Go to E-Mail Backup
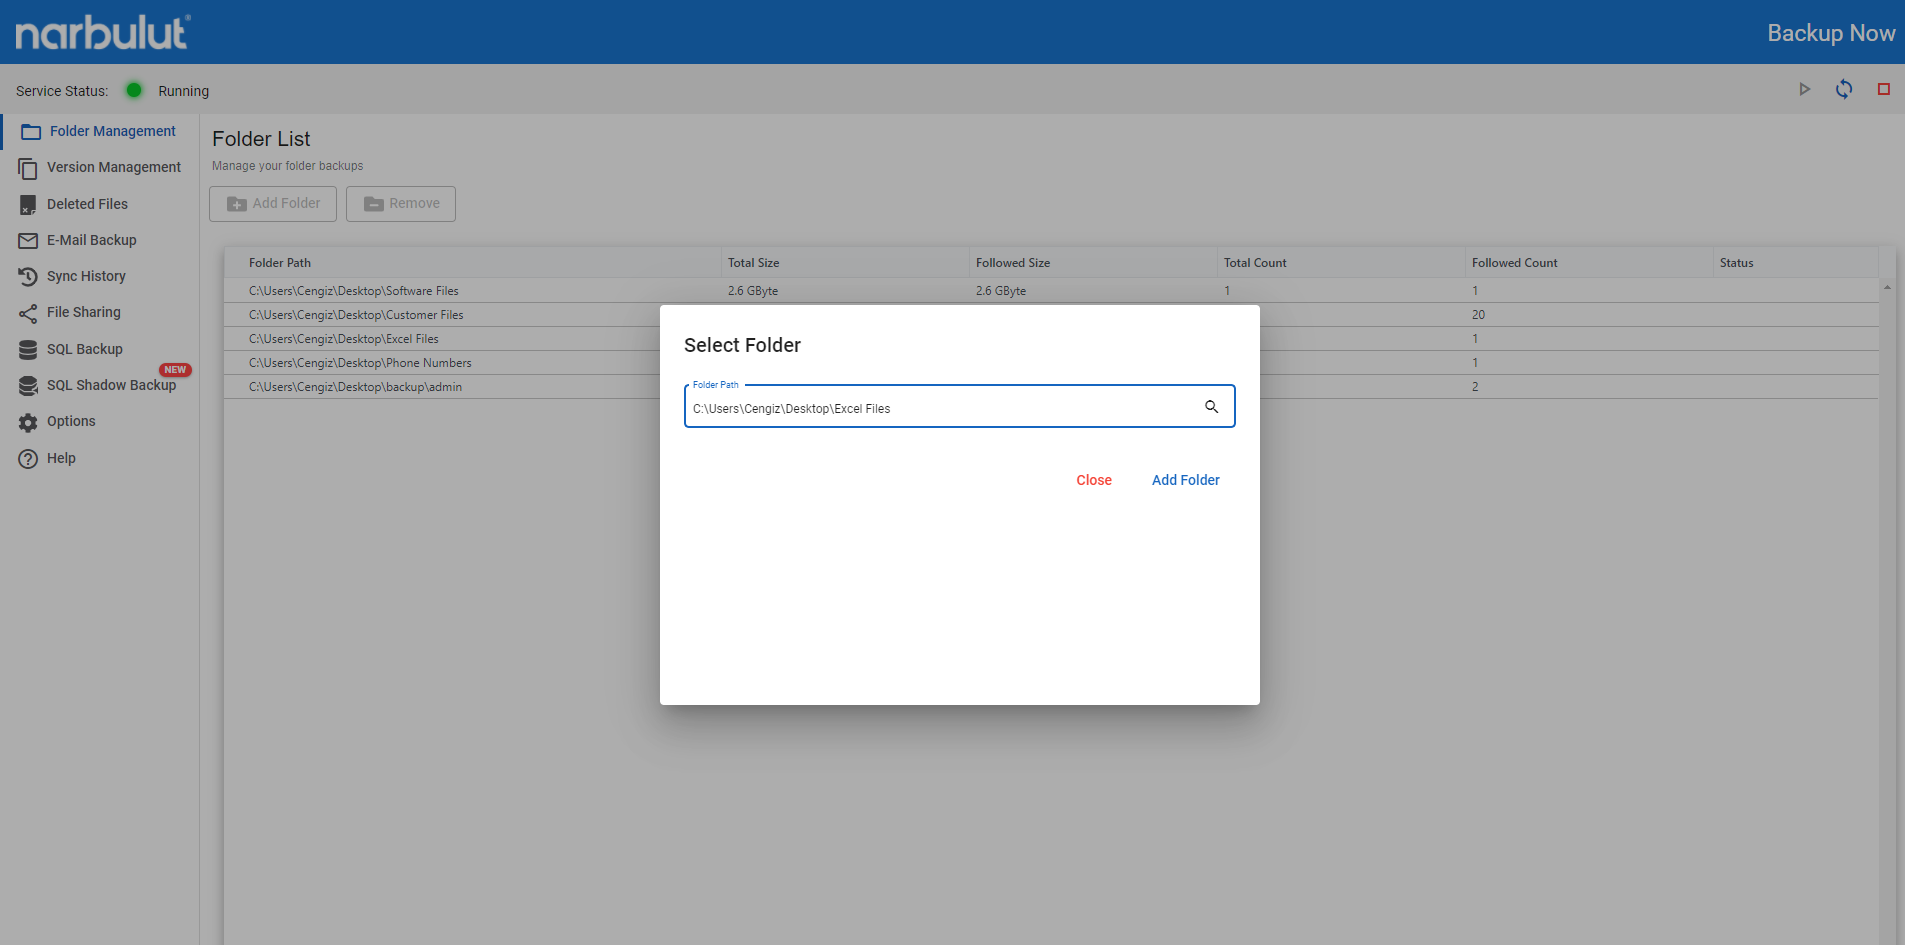Image resolution: width=1905 pixels, height=945 pixels. [91, 240]
